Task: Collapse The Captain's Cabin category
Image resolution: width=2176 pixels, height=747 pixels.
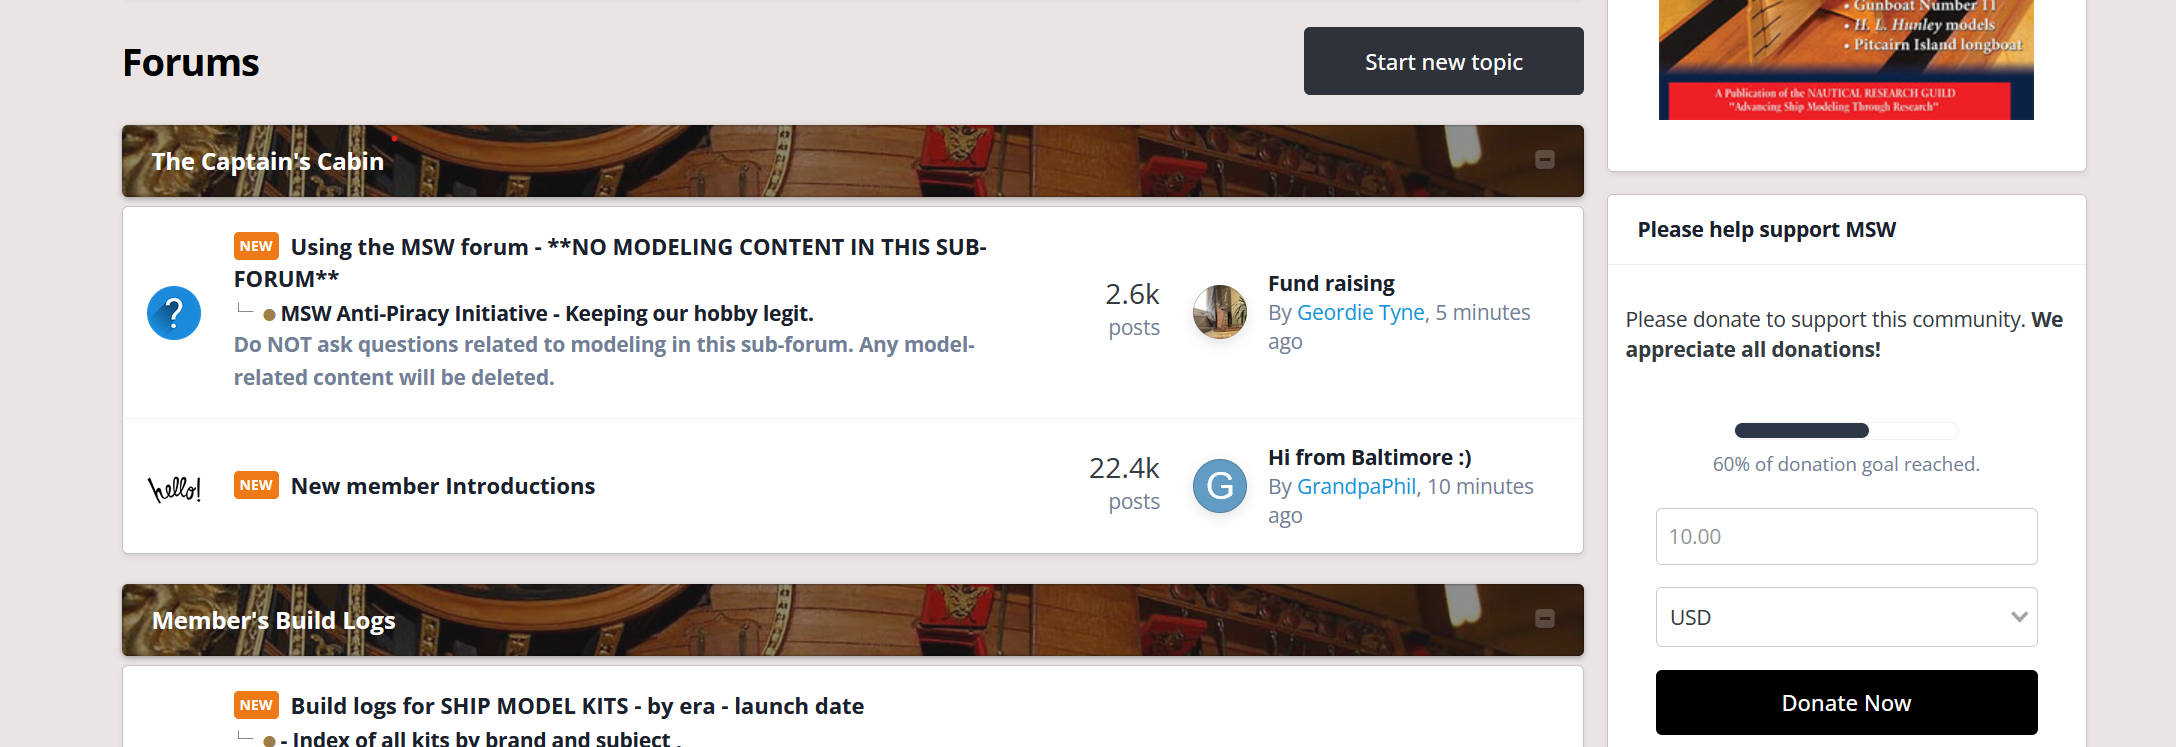Action: [x=1545, y=160]
